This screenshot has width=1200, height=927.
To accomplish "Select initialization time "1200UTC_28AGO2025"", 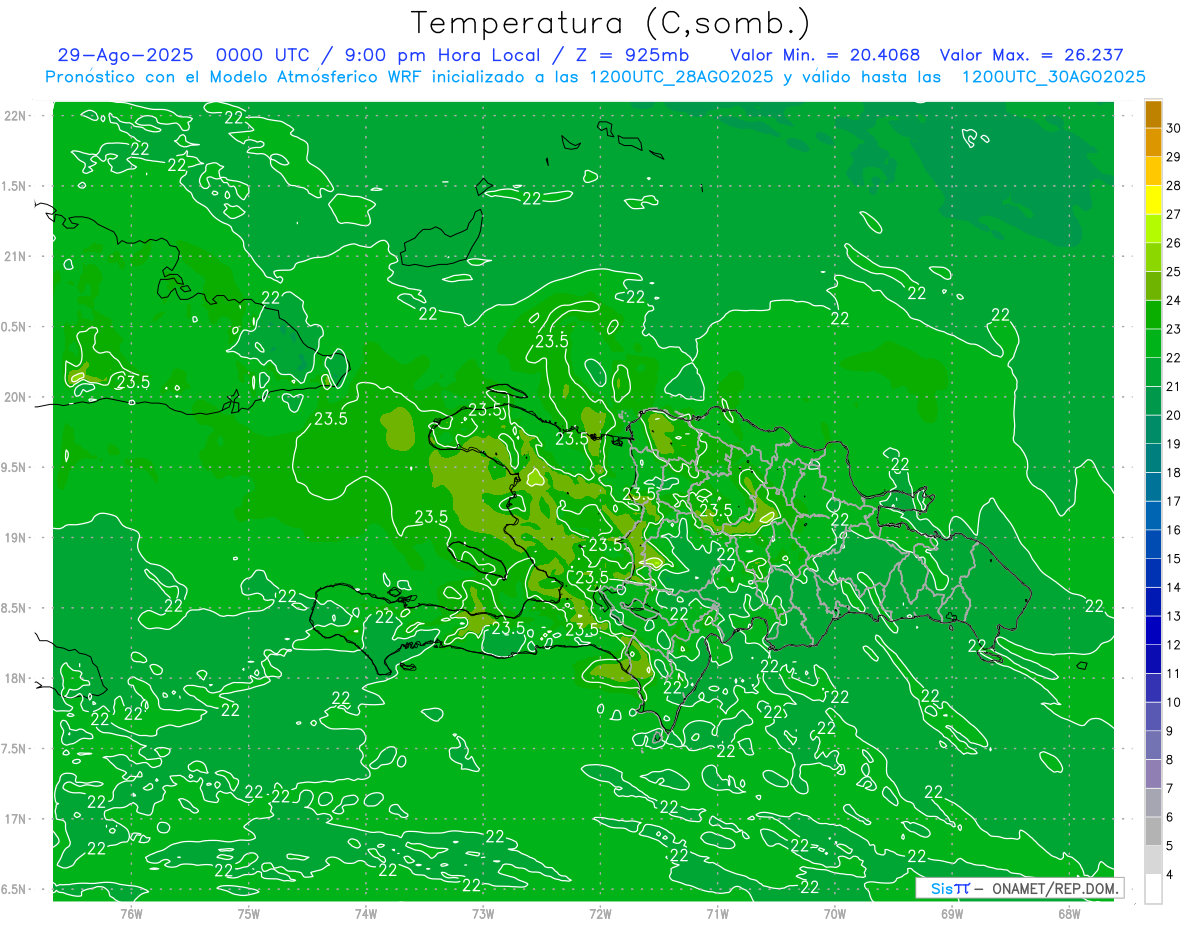I will (680, 77).
